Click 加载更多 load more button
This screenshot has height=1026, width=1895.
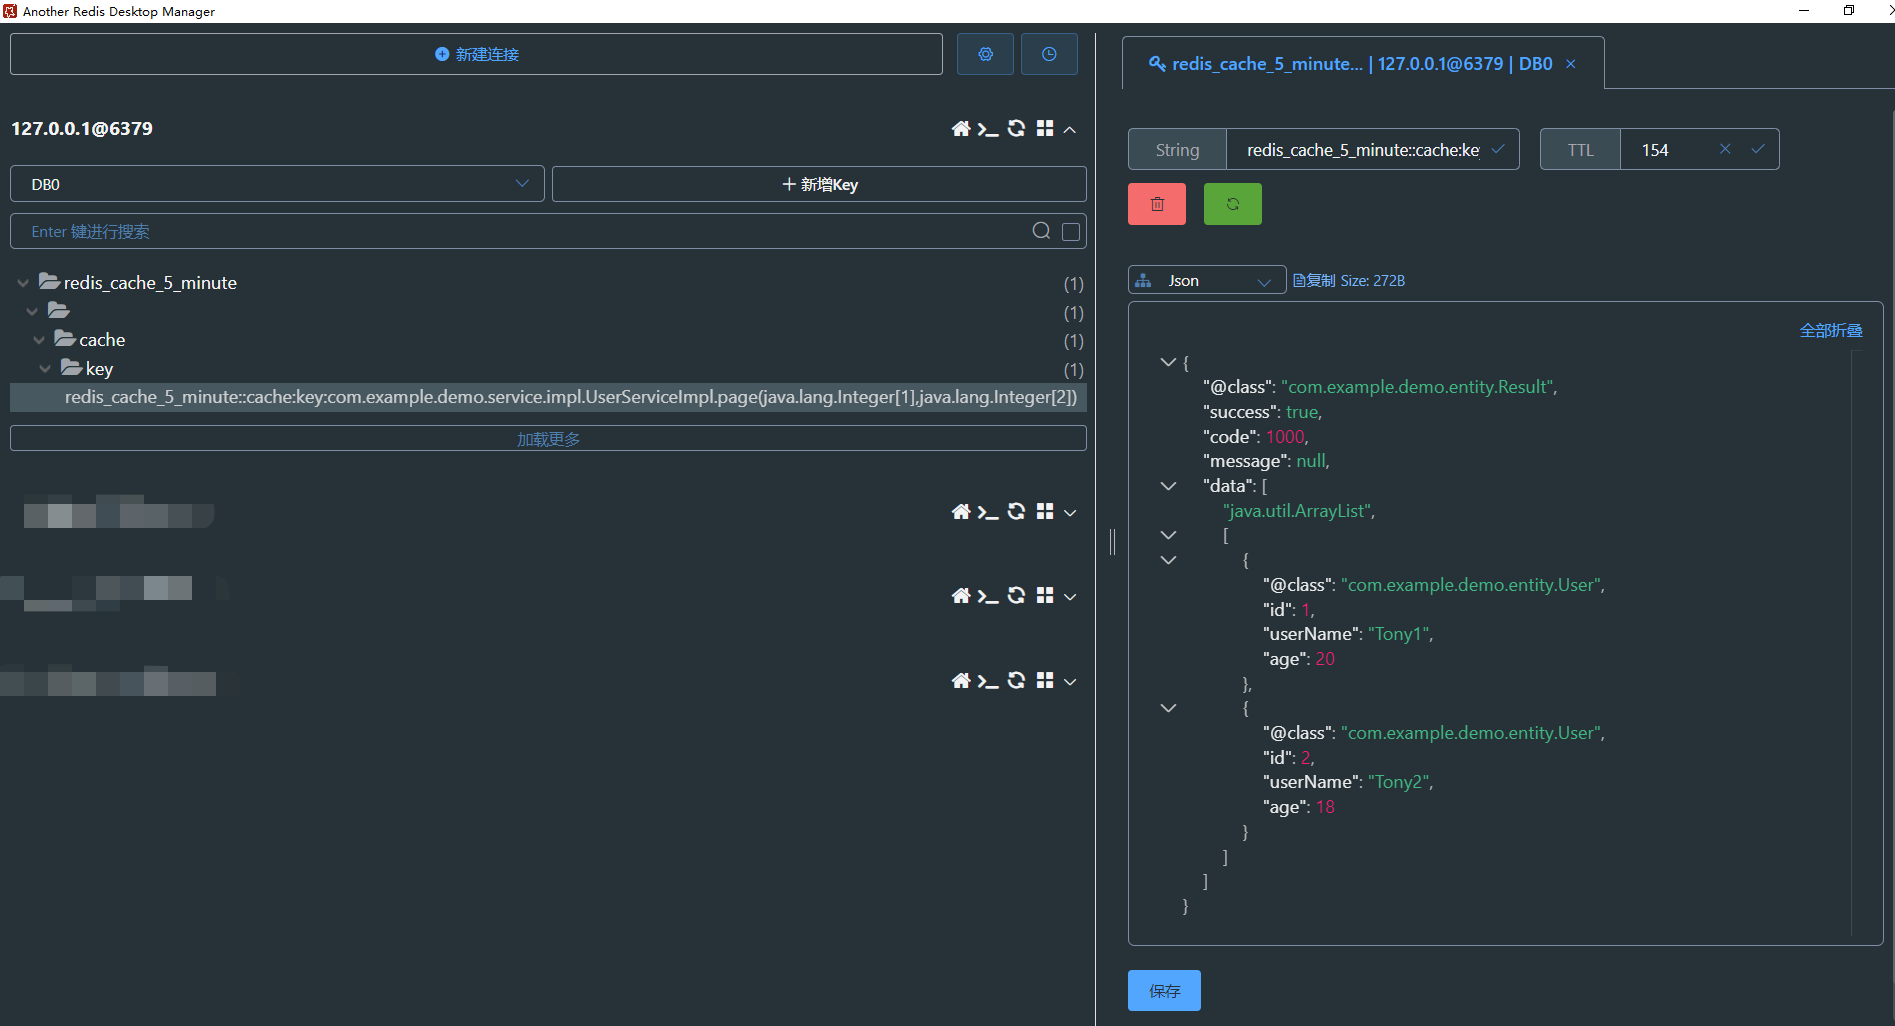click(x=548, y=438)
